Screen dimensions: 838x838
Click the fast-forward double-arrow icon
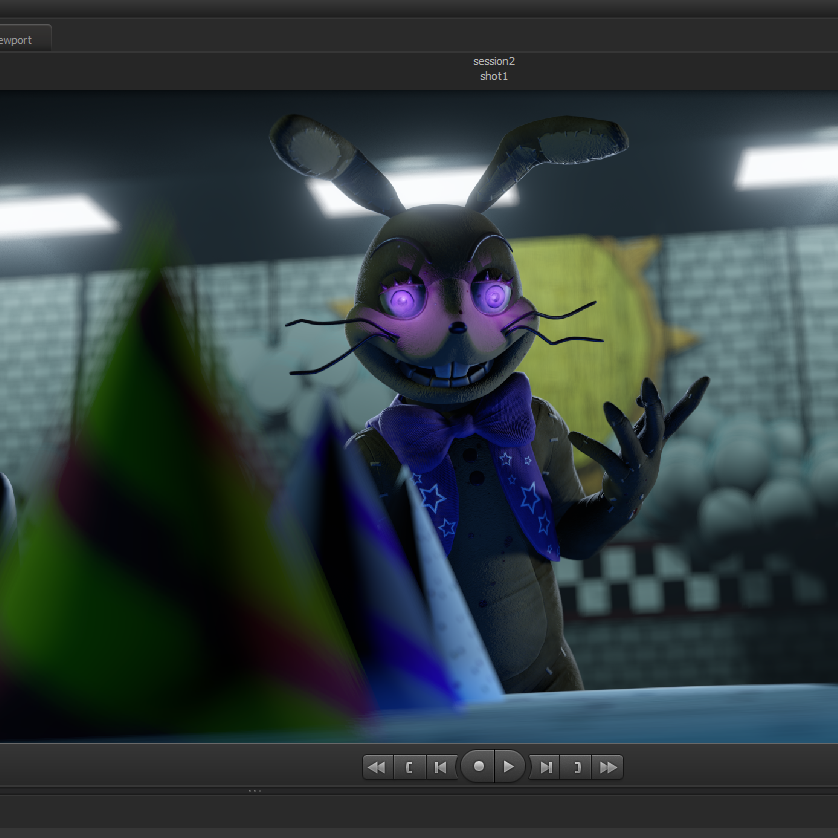[x=608, y=767]
